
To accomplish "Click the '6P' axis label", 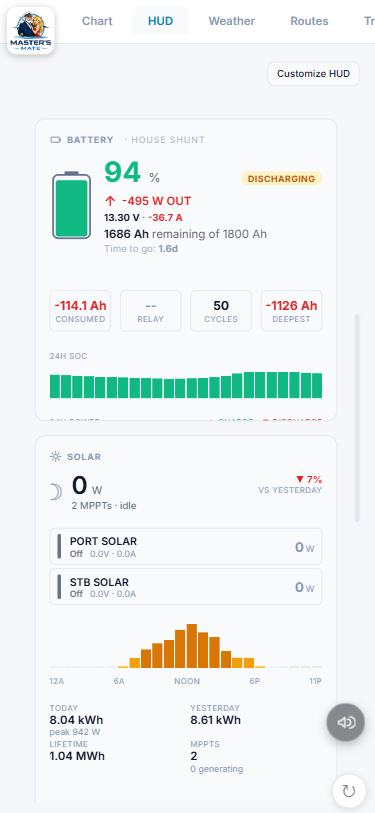I will (x=255, y=681).
